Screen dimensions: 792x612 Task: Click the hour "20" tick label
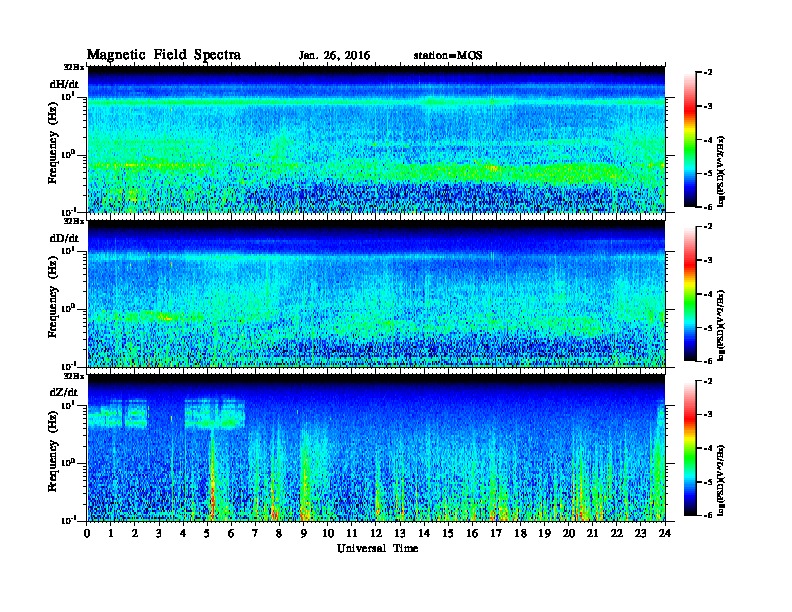point(569,533)
